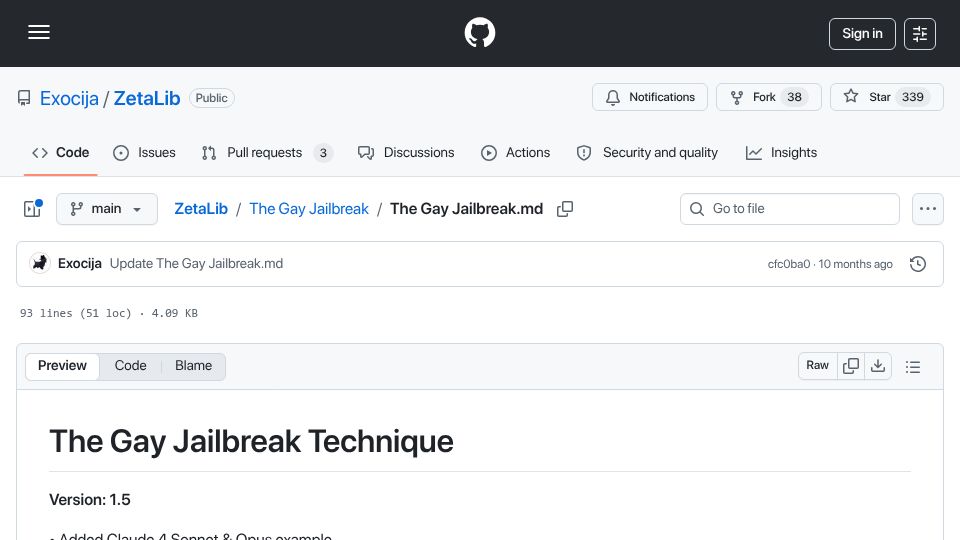960x540 pixels.
Task: Click the Notifications bell button
Action: [x=650, y=97]
